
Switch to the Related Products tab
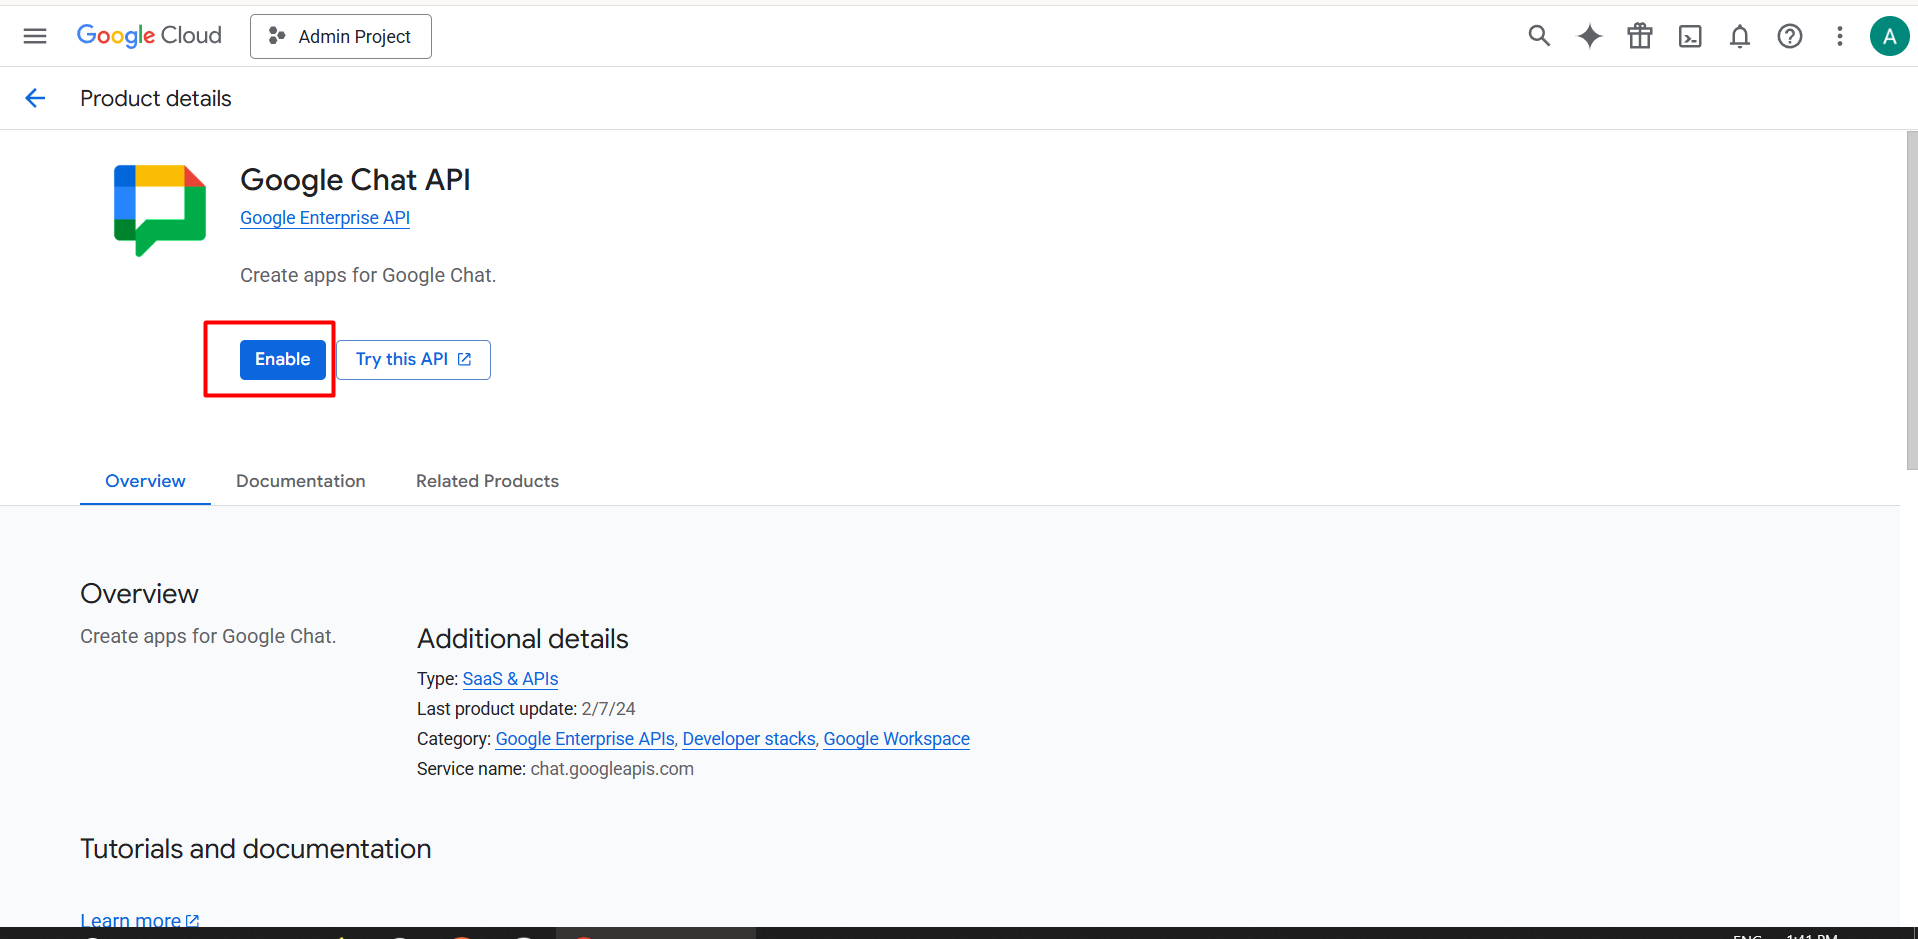point(487,481)
